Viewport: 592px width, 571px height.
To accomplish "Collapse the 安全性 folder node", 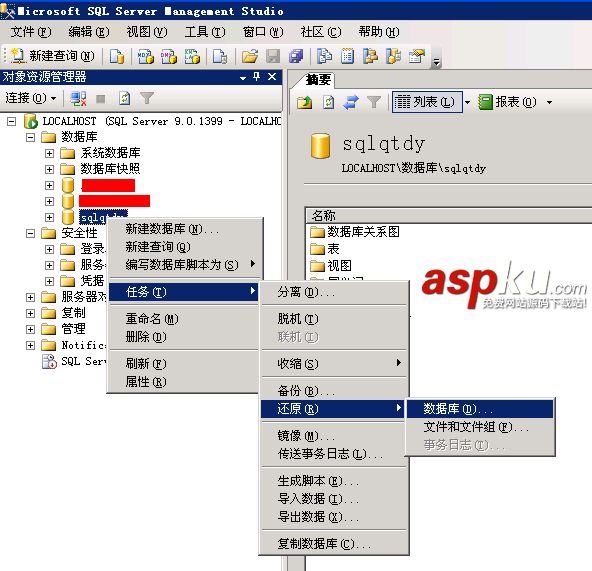I will tap(31, 233).
